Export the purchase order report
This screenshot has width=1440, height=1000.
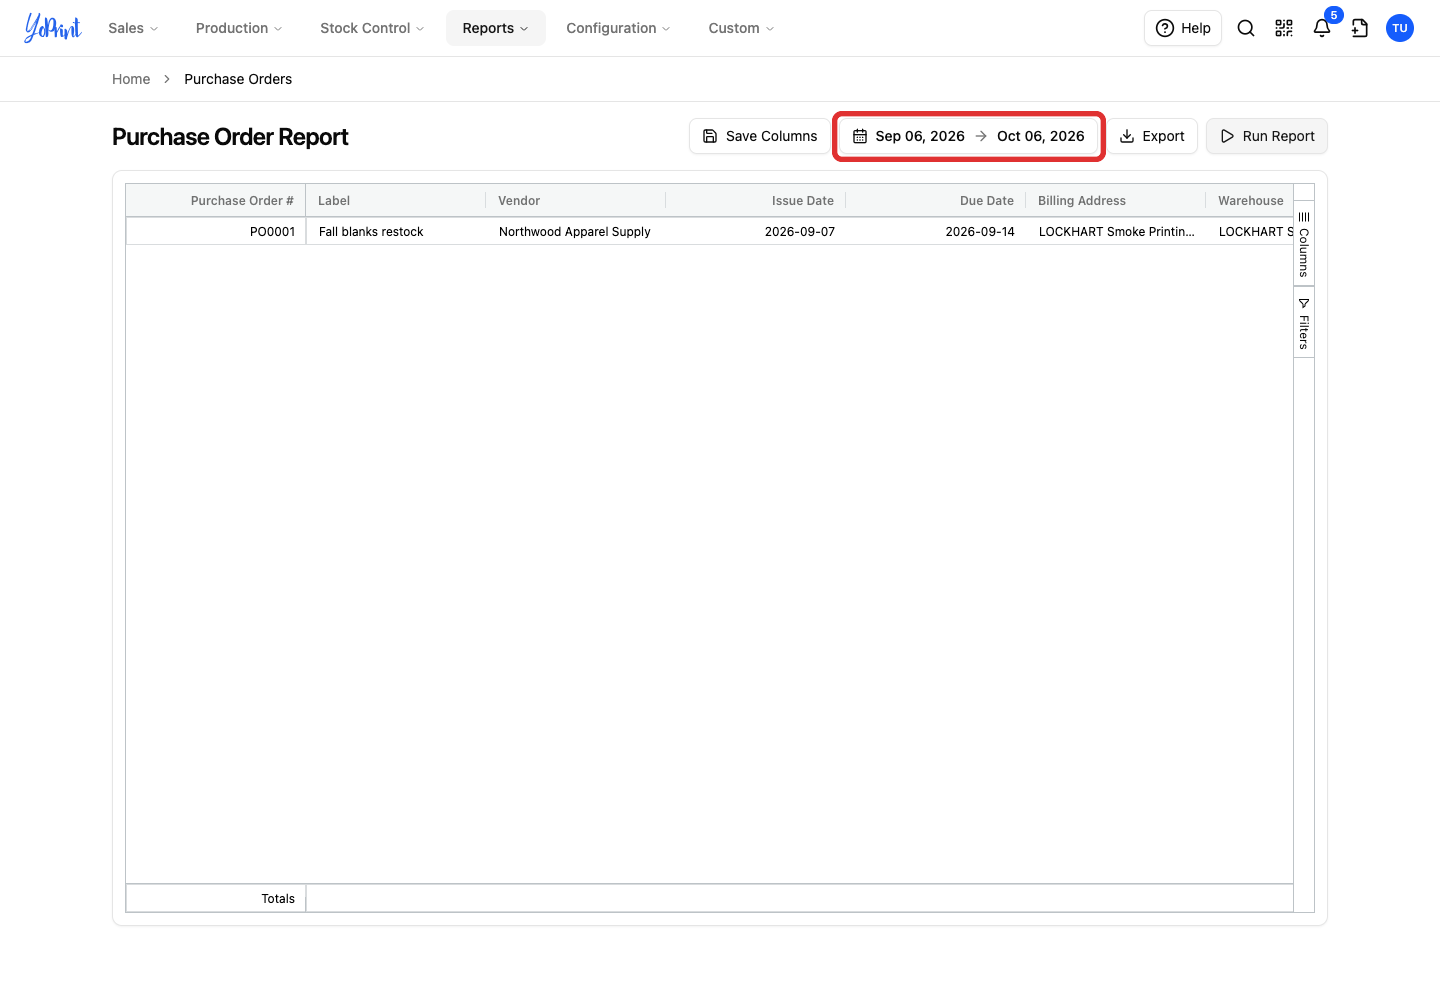click(x=1152, y=136)
